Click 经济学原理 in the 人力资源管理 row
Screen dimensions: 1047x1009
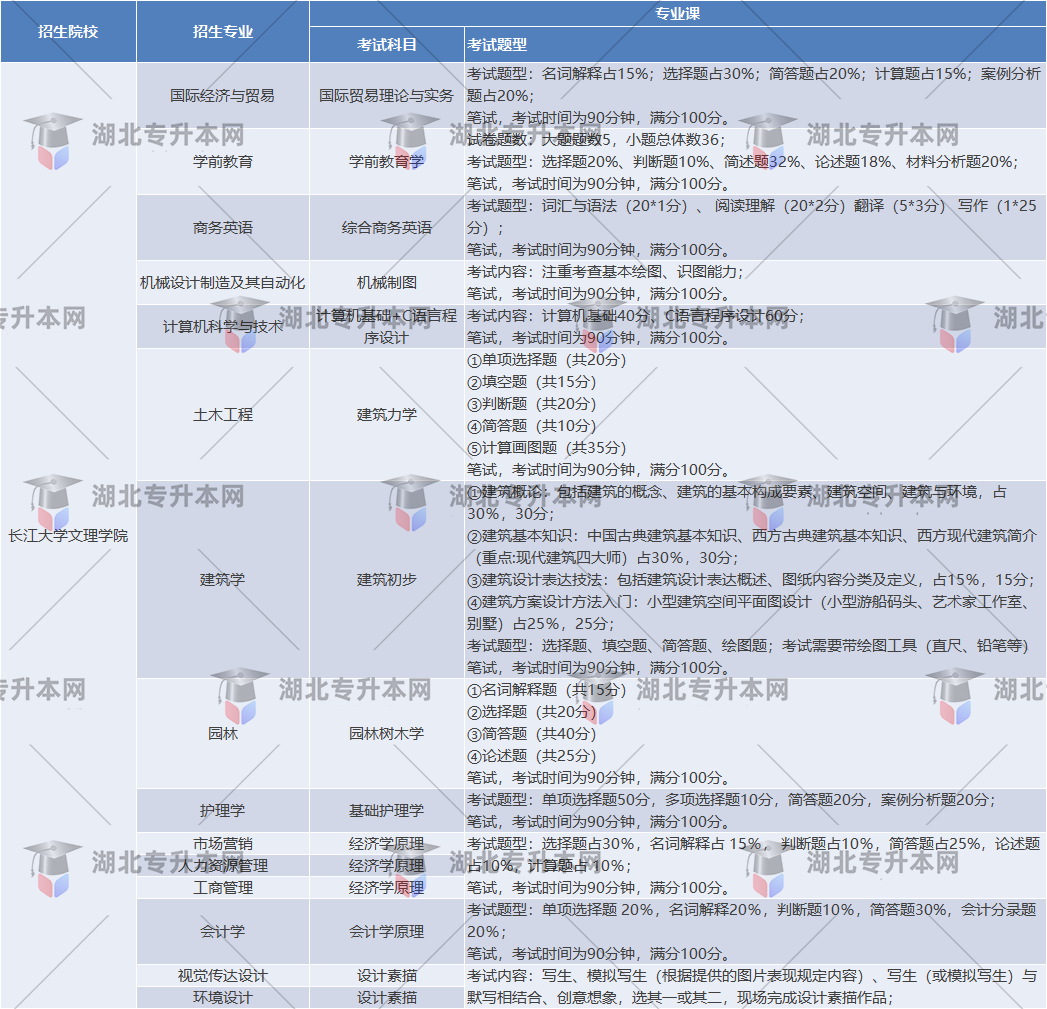(387, 866)
